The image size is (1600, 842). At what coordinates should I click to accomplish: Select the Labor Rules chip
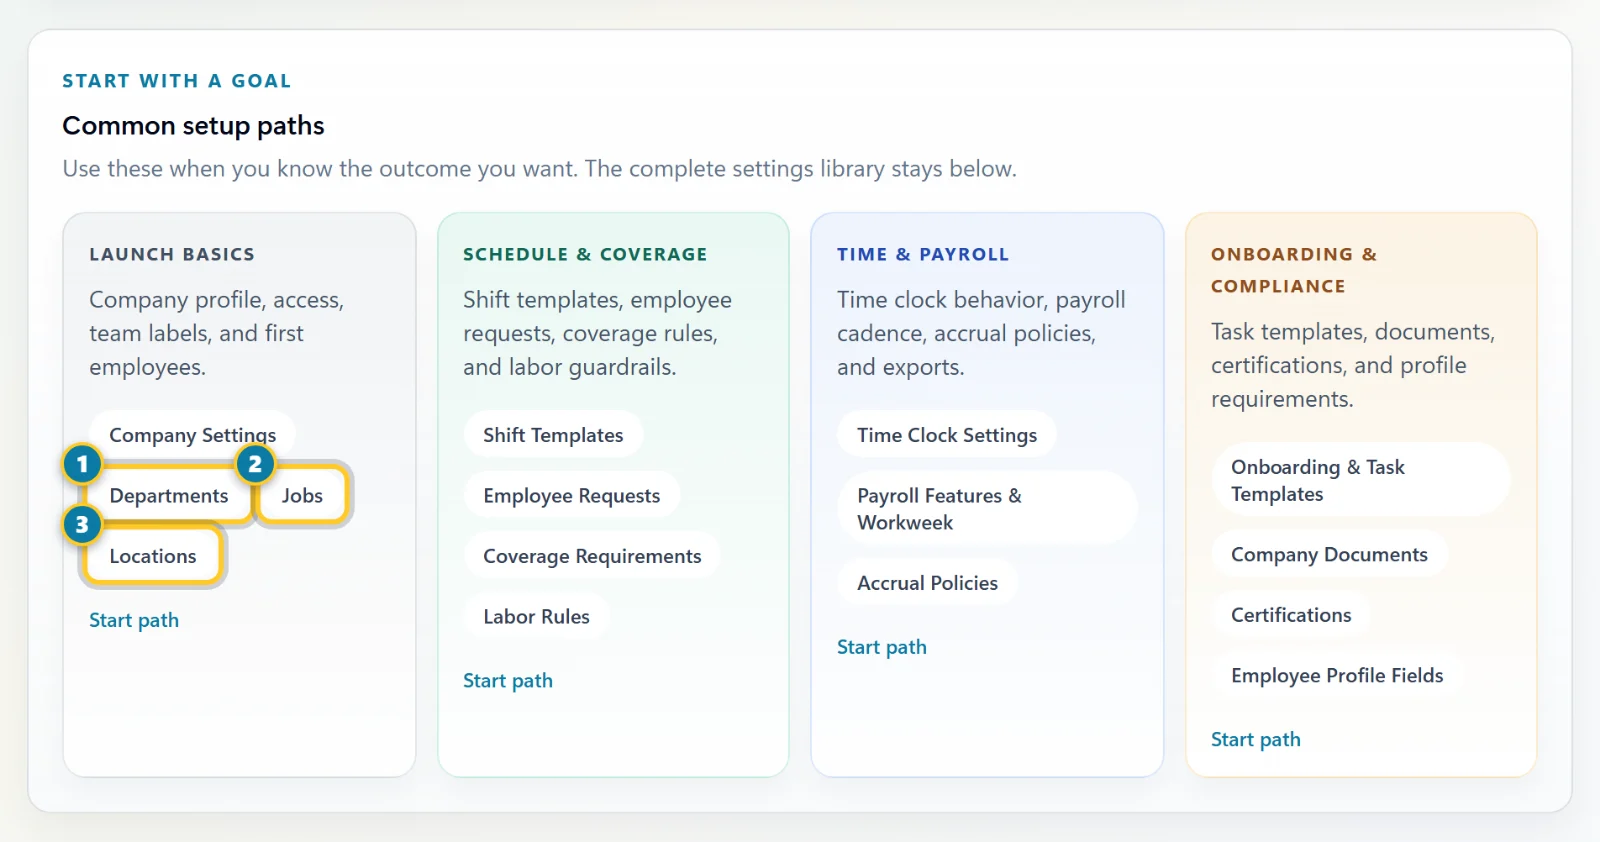[x=536, y=617]
